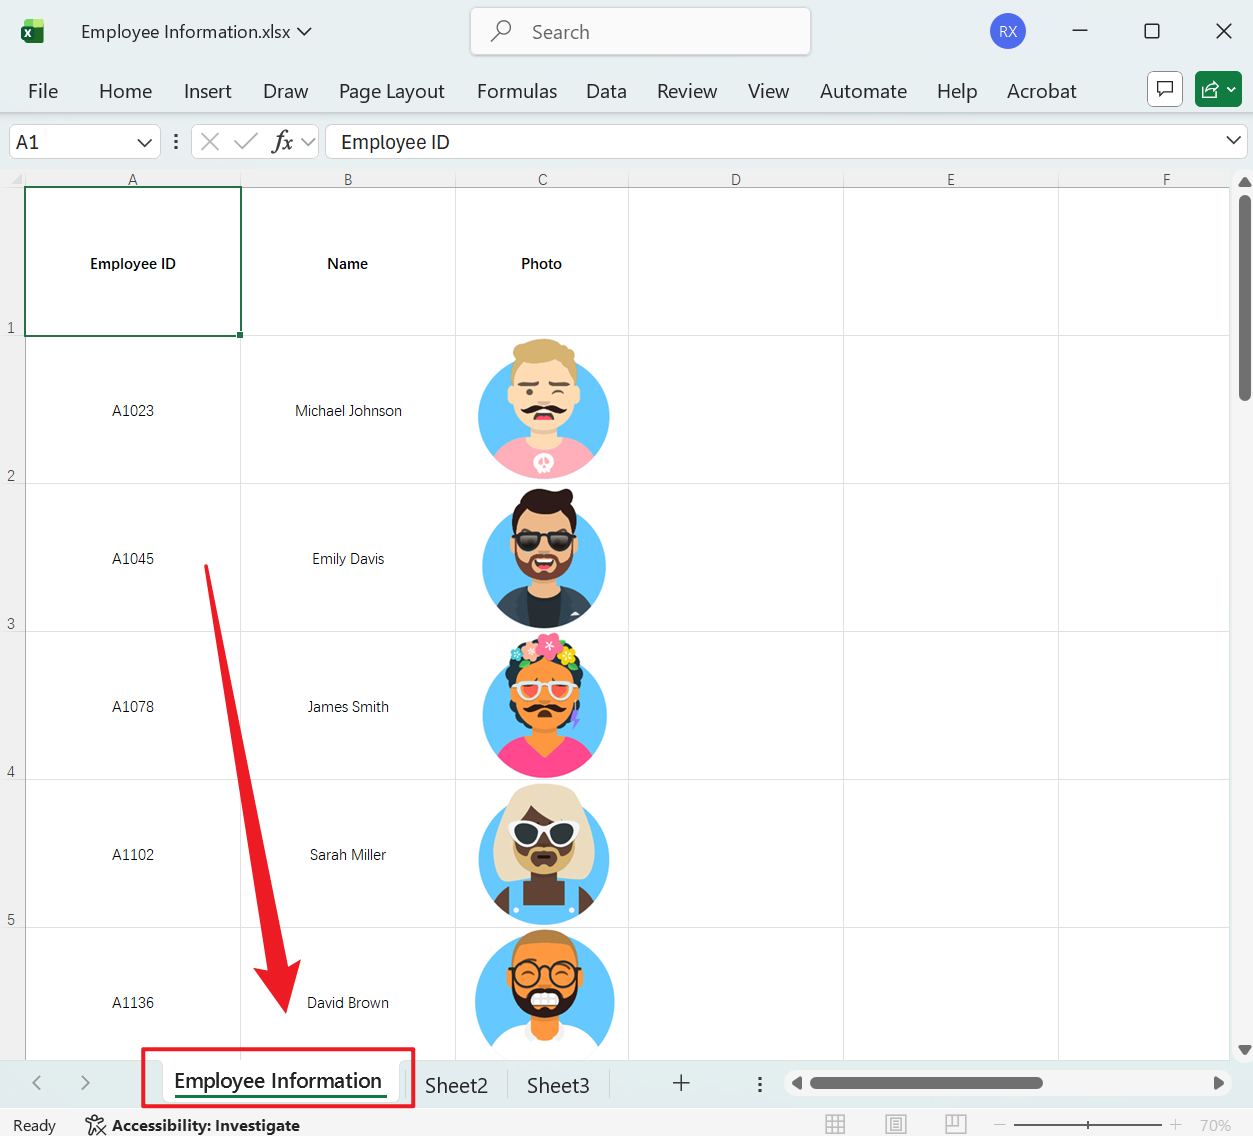Click the Page Break Preview icon
1253x1136 pixels.
click(x=955, y=1124)
